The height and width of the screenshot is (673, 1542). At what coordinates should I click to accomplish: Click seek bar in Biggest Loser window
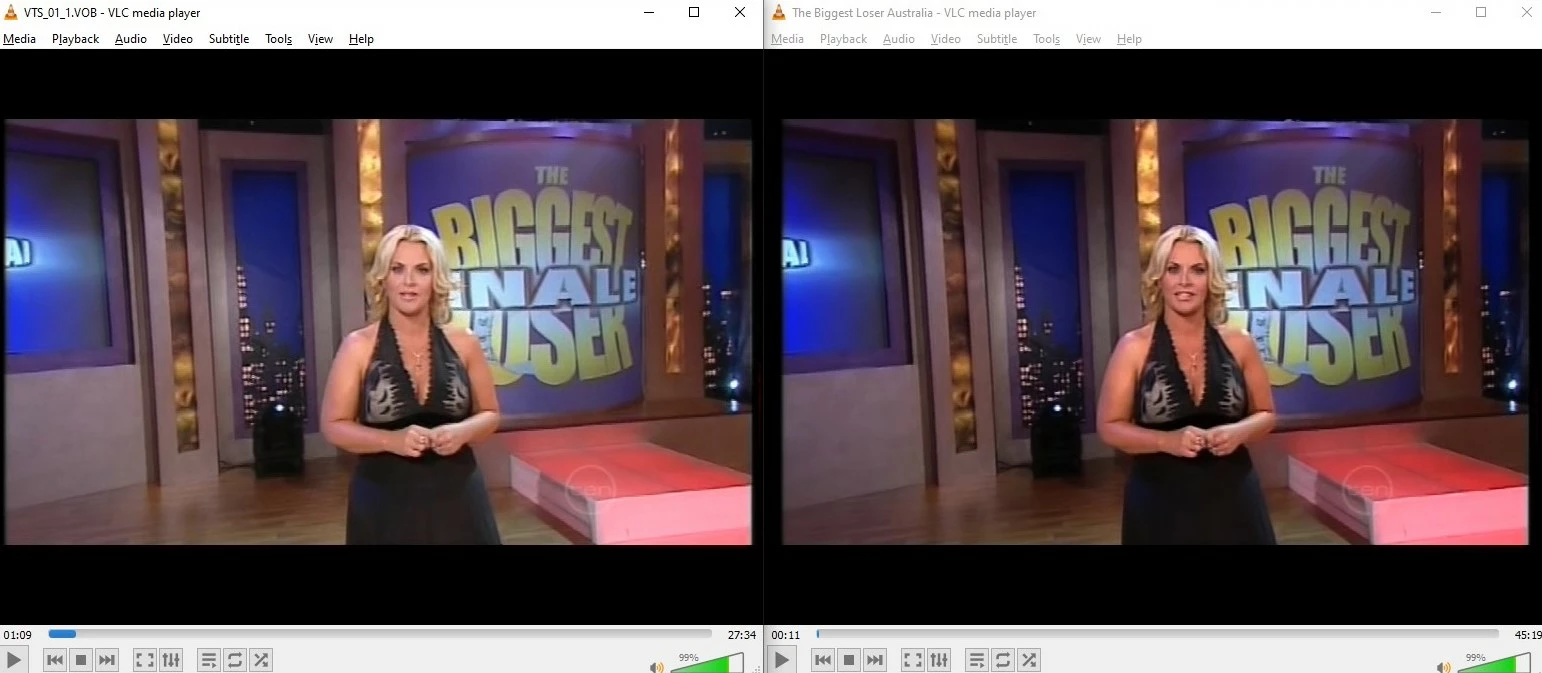(1157, 634)
